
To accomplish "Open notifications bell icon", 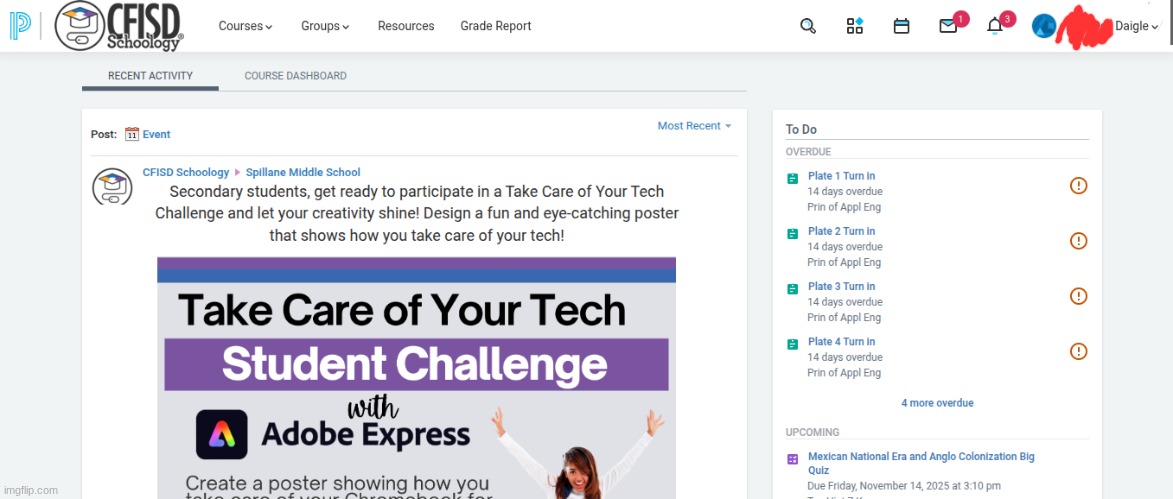I will (994, 27).
